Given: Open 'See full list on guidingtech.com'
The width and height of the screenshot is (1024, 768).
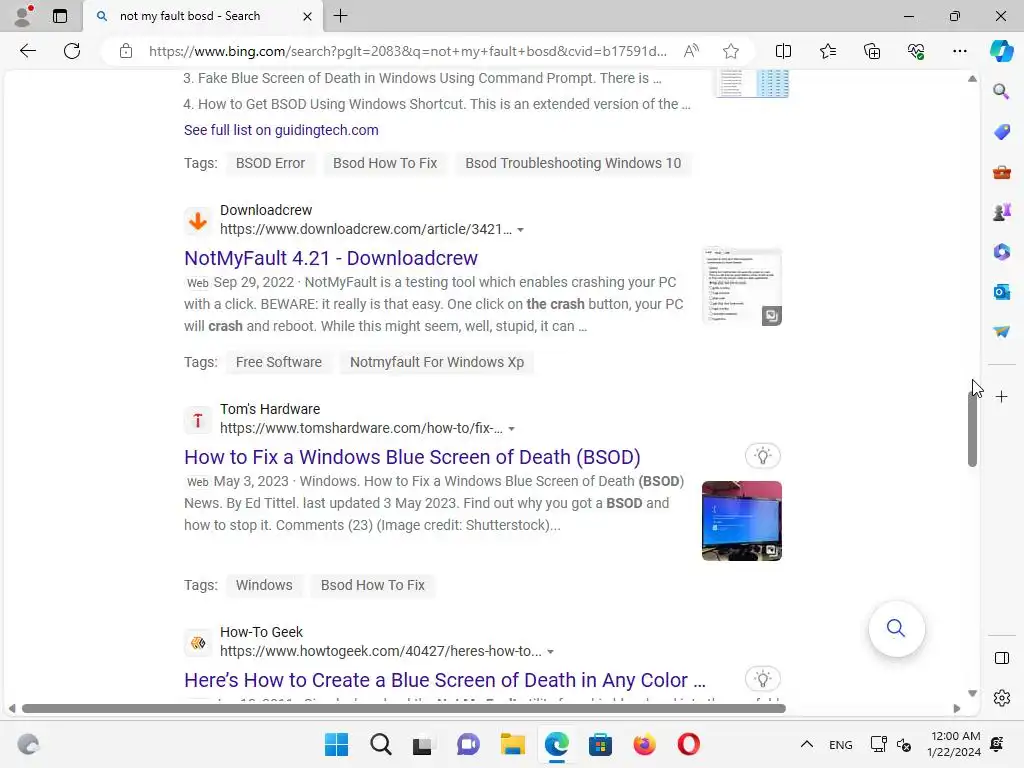Looking at the screenshot, I should click(x=281, y=130).
